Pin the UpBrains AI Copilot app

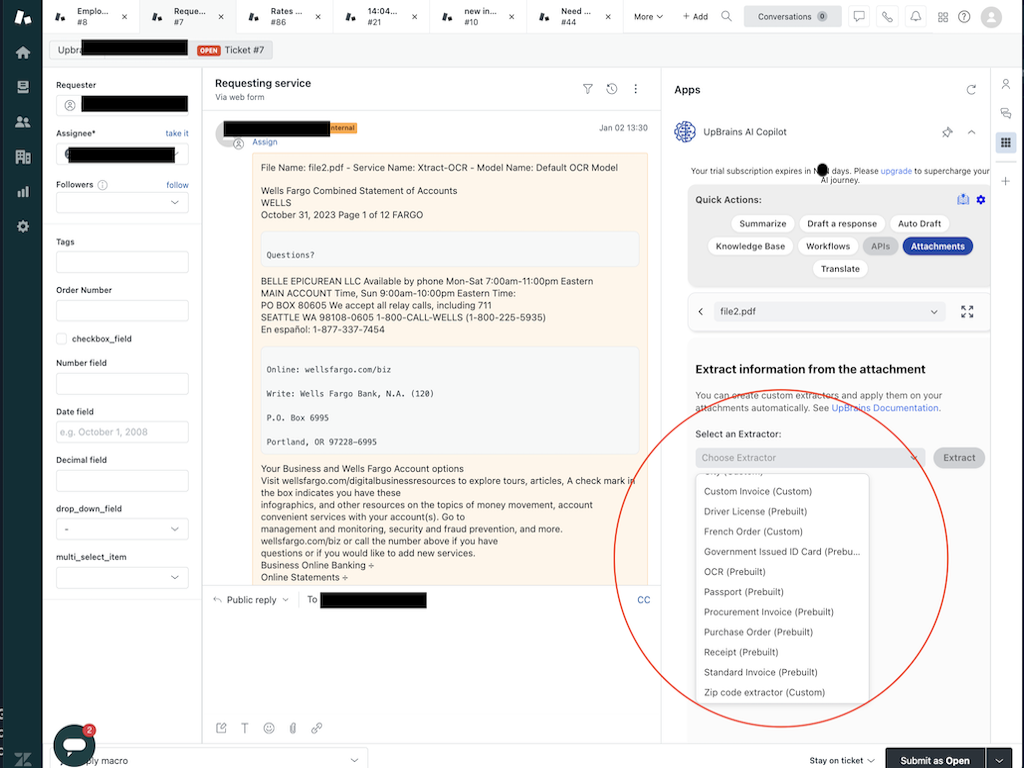[x=947, y=132]
